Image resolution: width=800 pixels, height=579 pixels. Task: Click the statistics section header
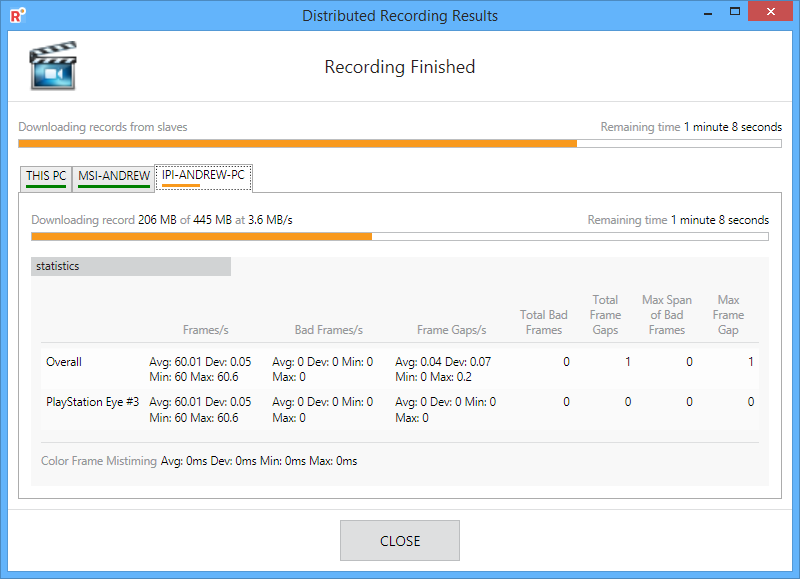point(131,266)
